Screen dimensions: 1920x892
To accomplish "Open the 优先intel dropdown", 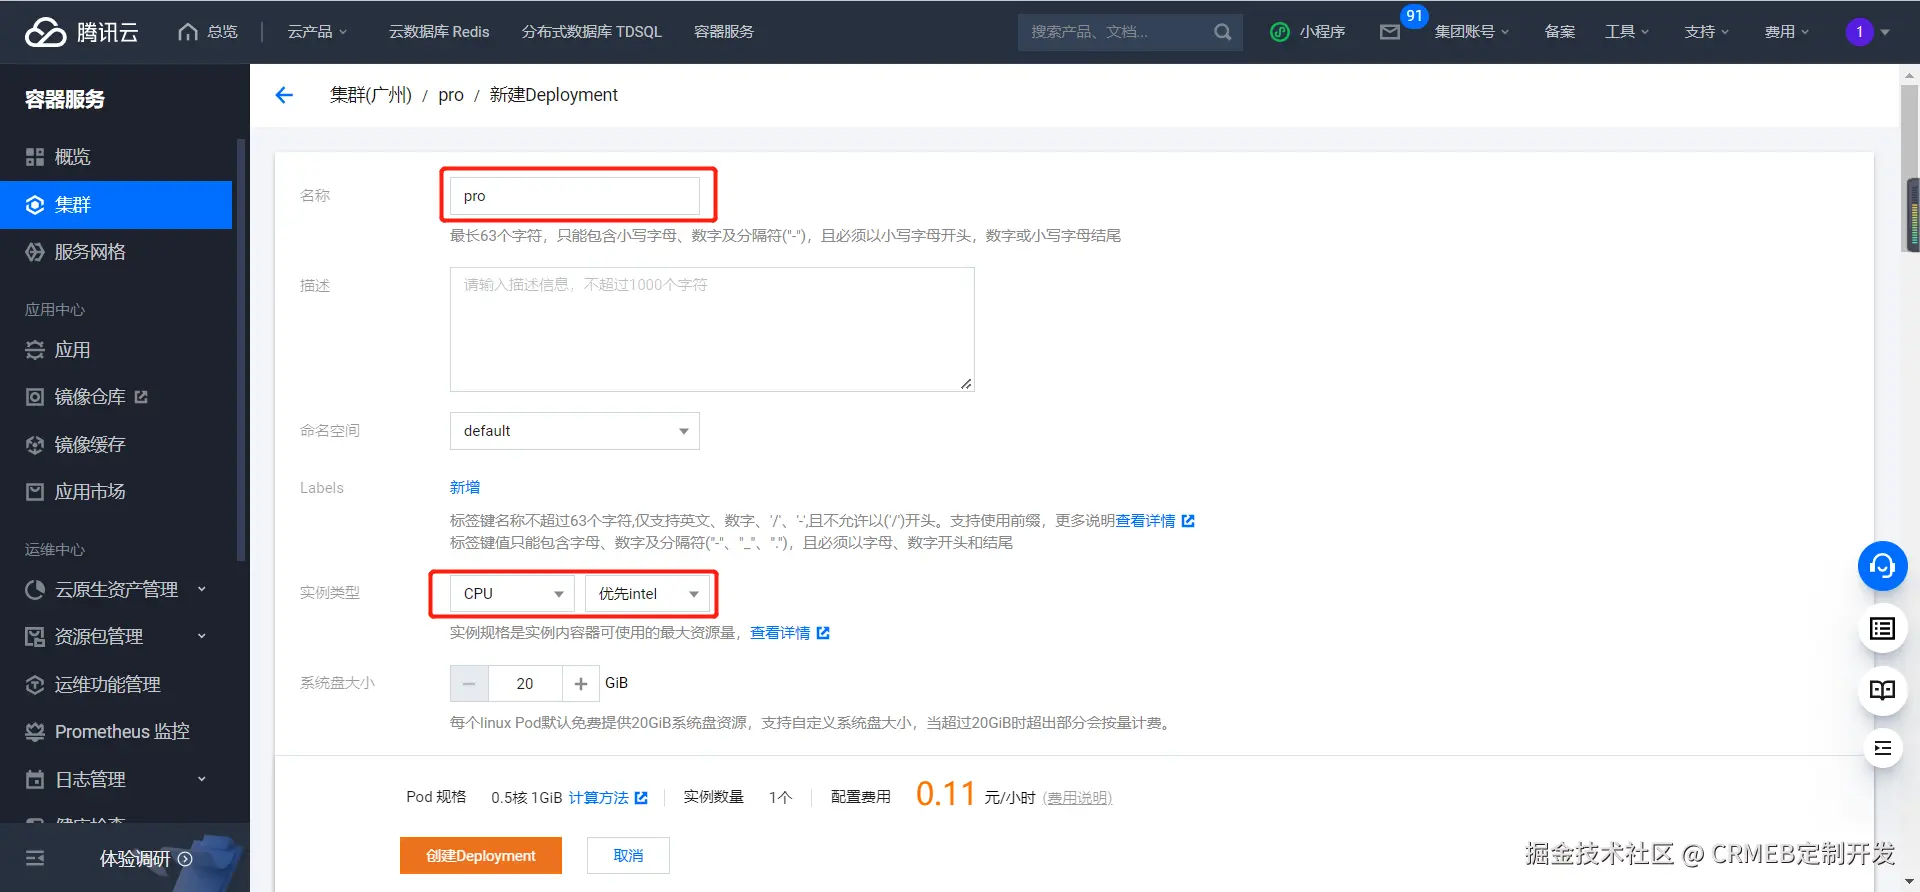I will coord(647,594).
